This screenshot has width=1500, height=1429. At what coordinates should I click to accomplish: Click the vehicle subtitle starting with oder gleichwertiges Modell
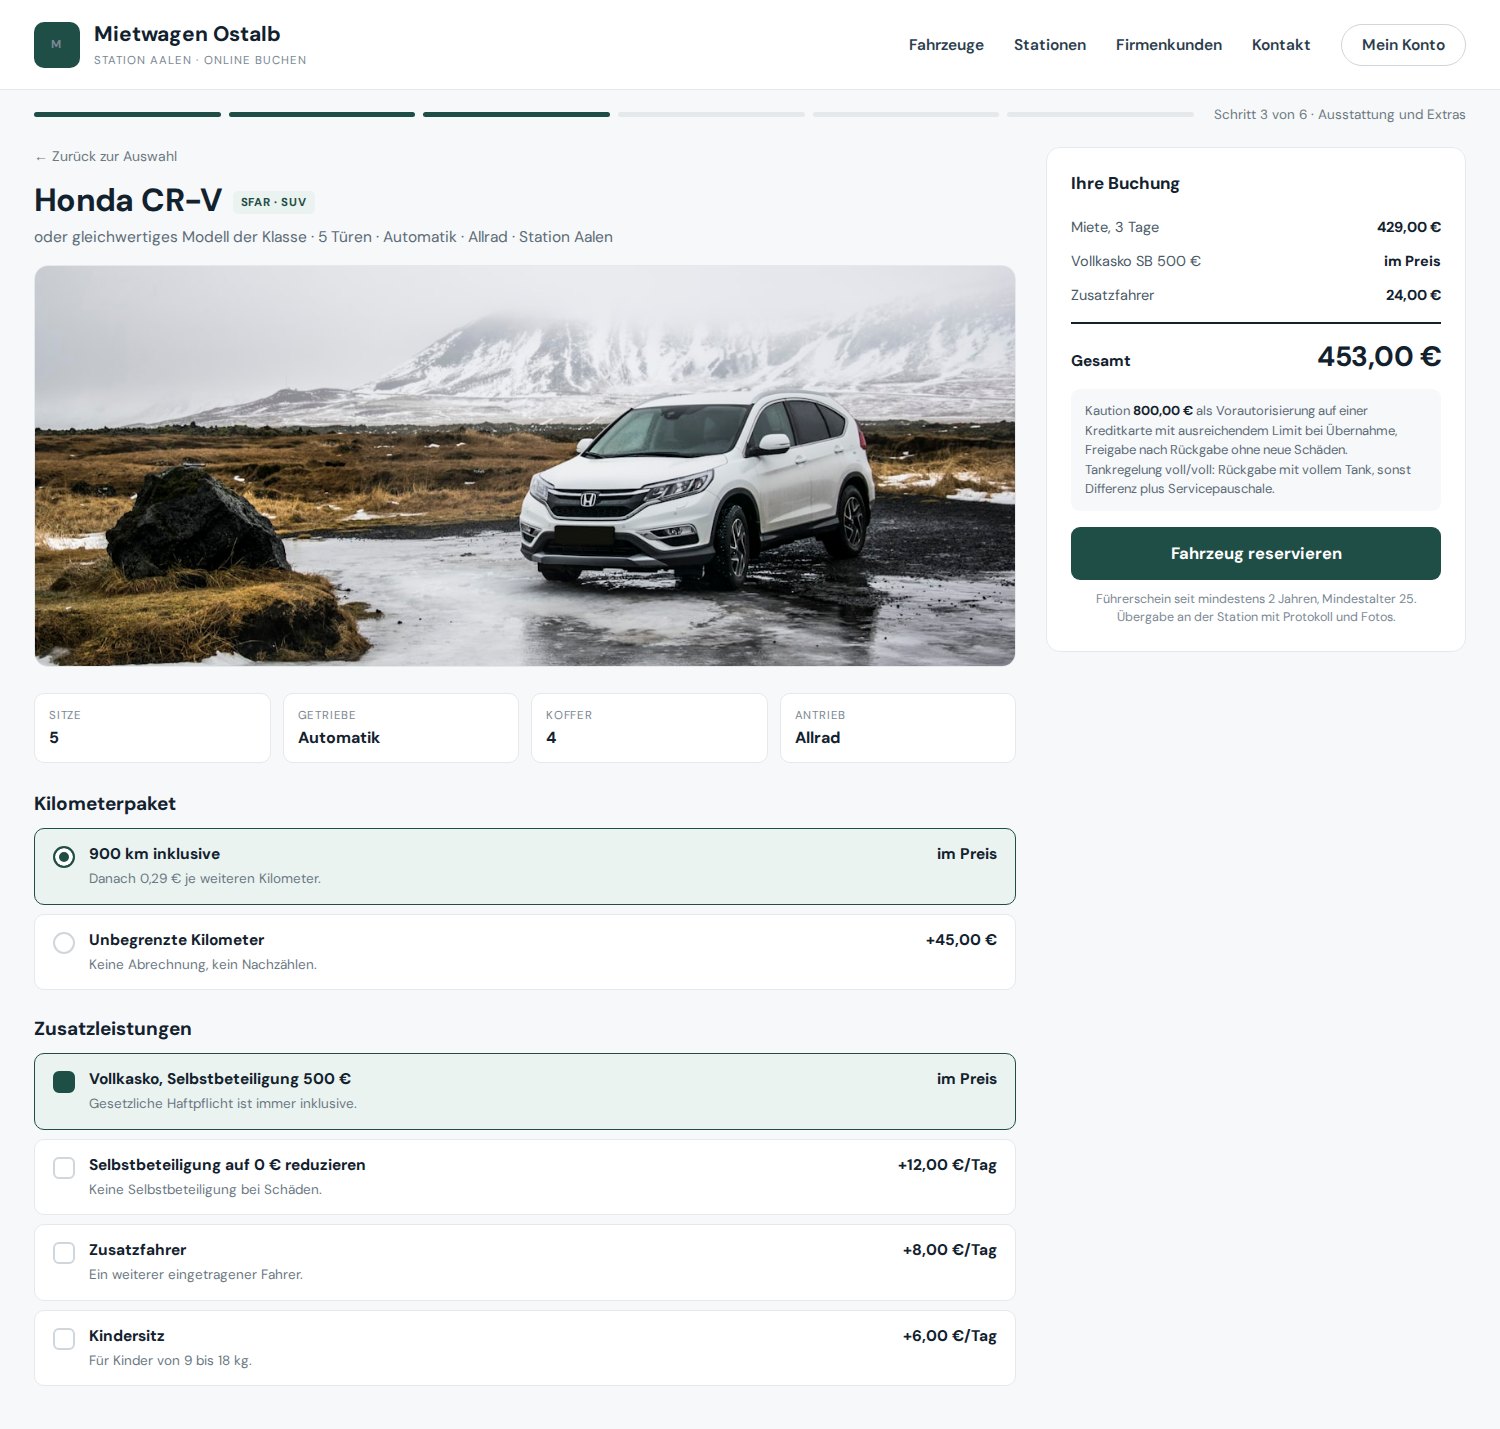click(x=323, y=237)
